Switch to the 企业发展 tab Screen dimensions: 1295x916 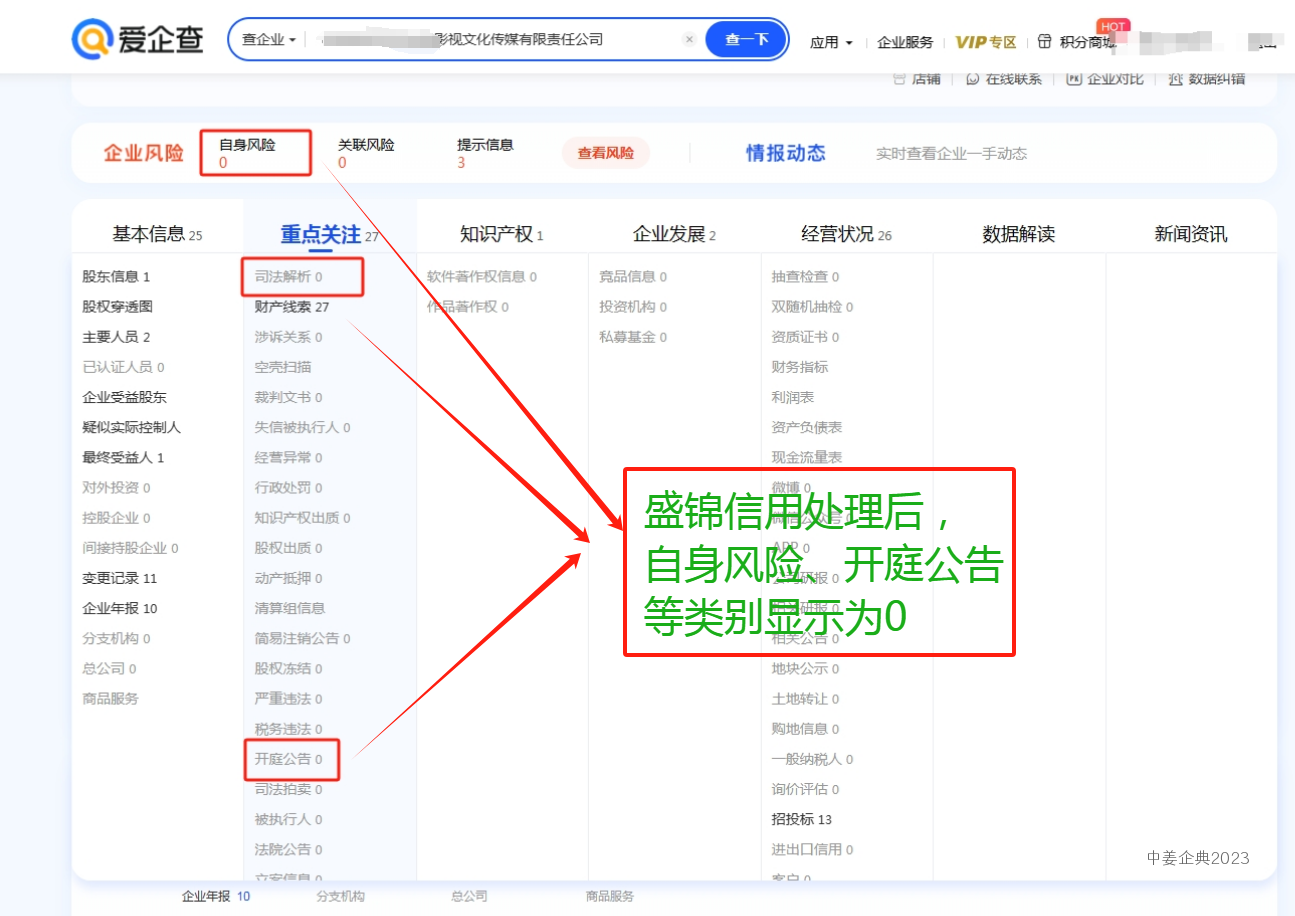point(674,235)
